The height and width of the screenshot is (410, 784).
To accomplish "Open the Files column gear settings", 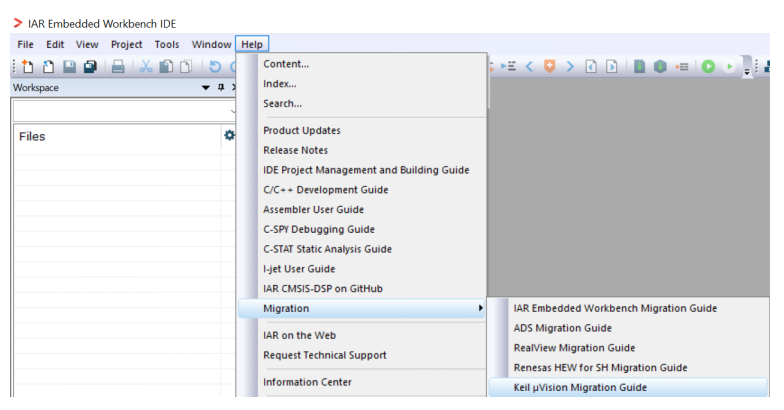I will [x=229, y=135].
